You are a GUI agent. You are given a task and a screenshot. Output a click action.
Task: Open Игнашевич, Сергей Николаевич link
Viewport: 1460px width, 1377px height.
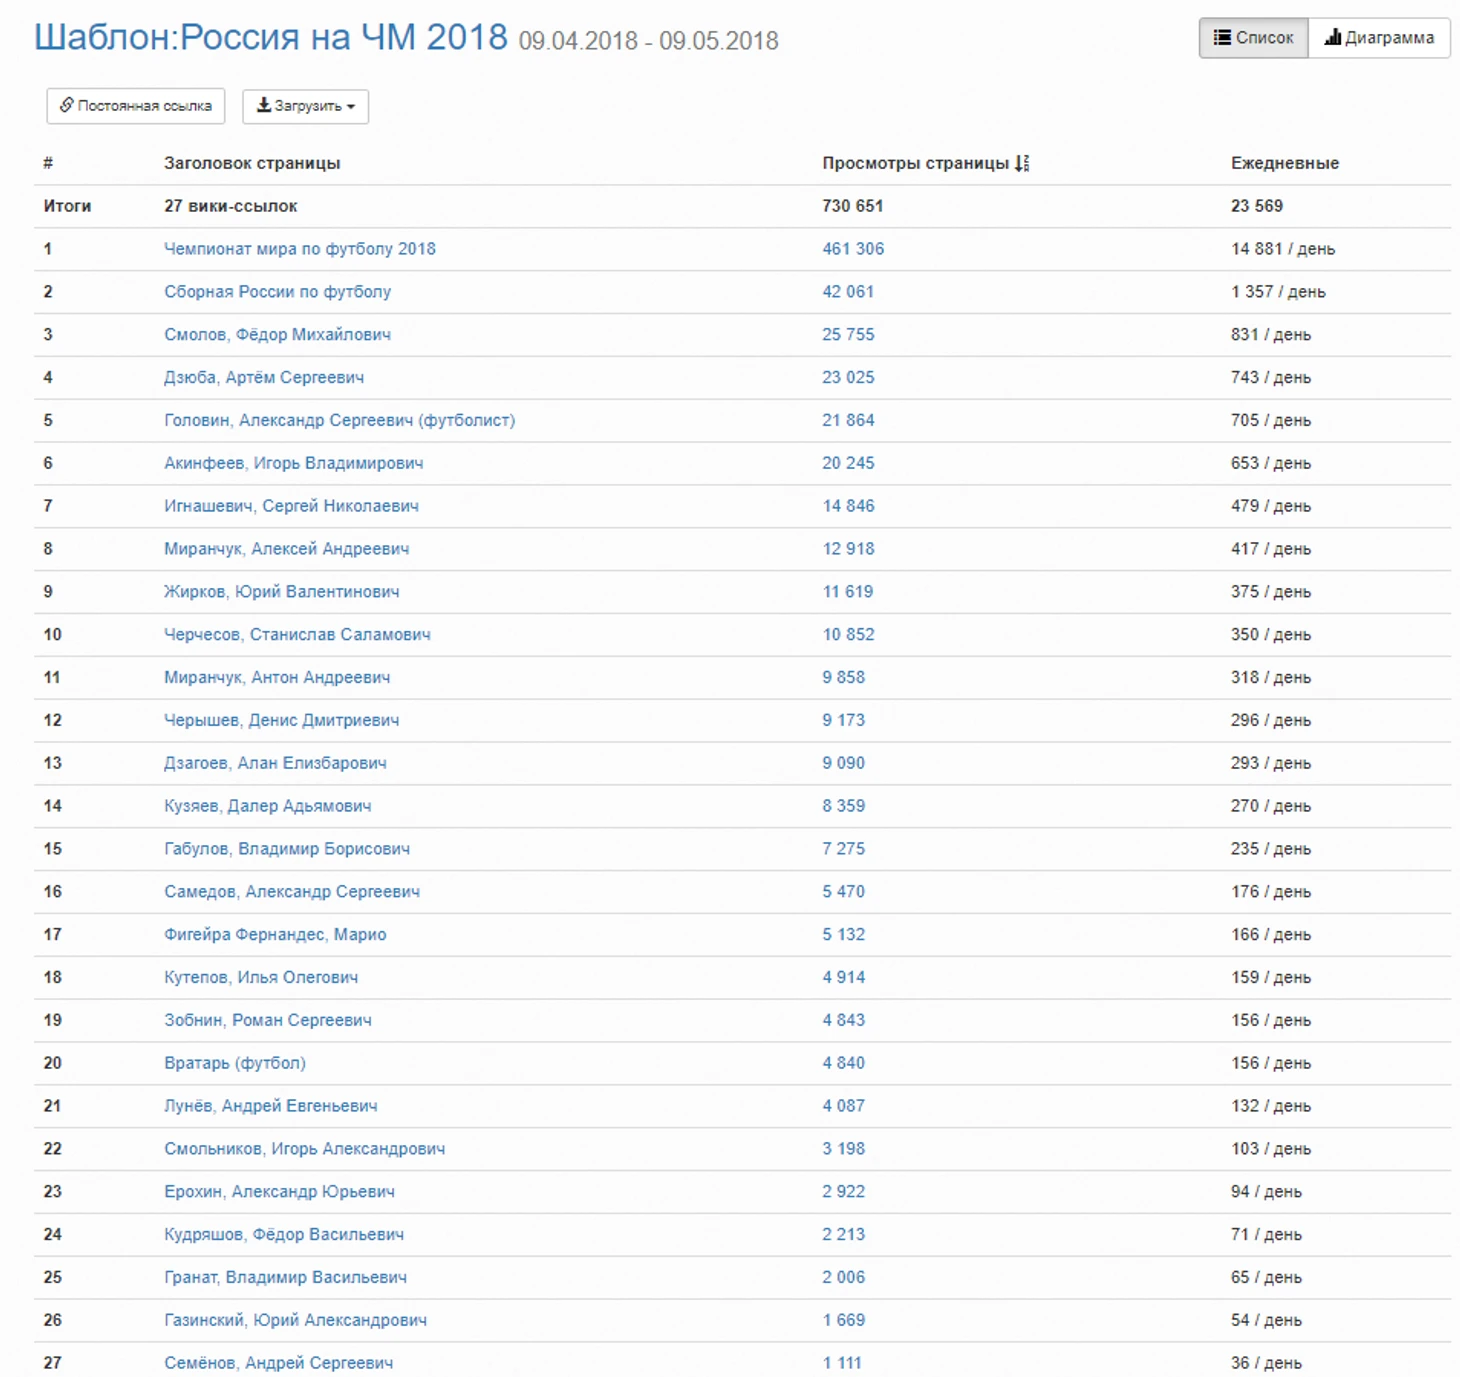[291, 506]
